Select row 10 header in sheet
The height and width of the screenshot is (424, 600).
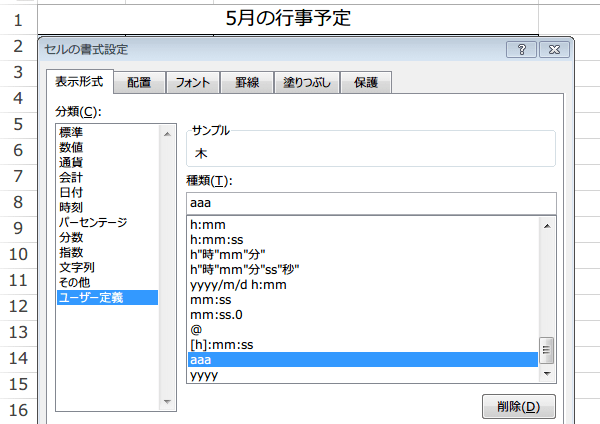click(18, 255)
